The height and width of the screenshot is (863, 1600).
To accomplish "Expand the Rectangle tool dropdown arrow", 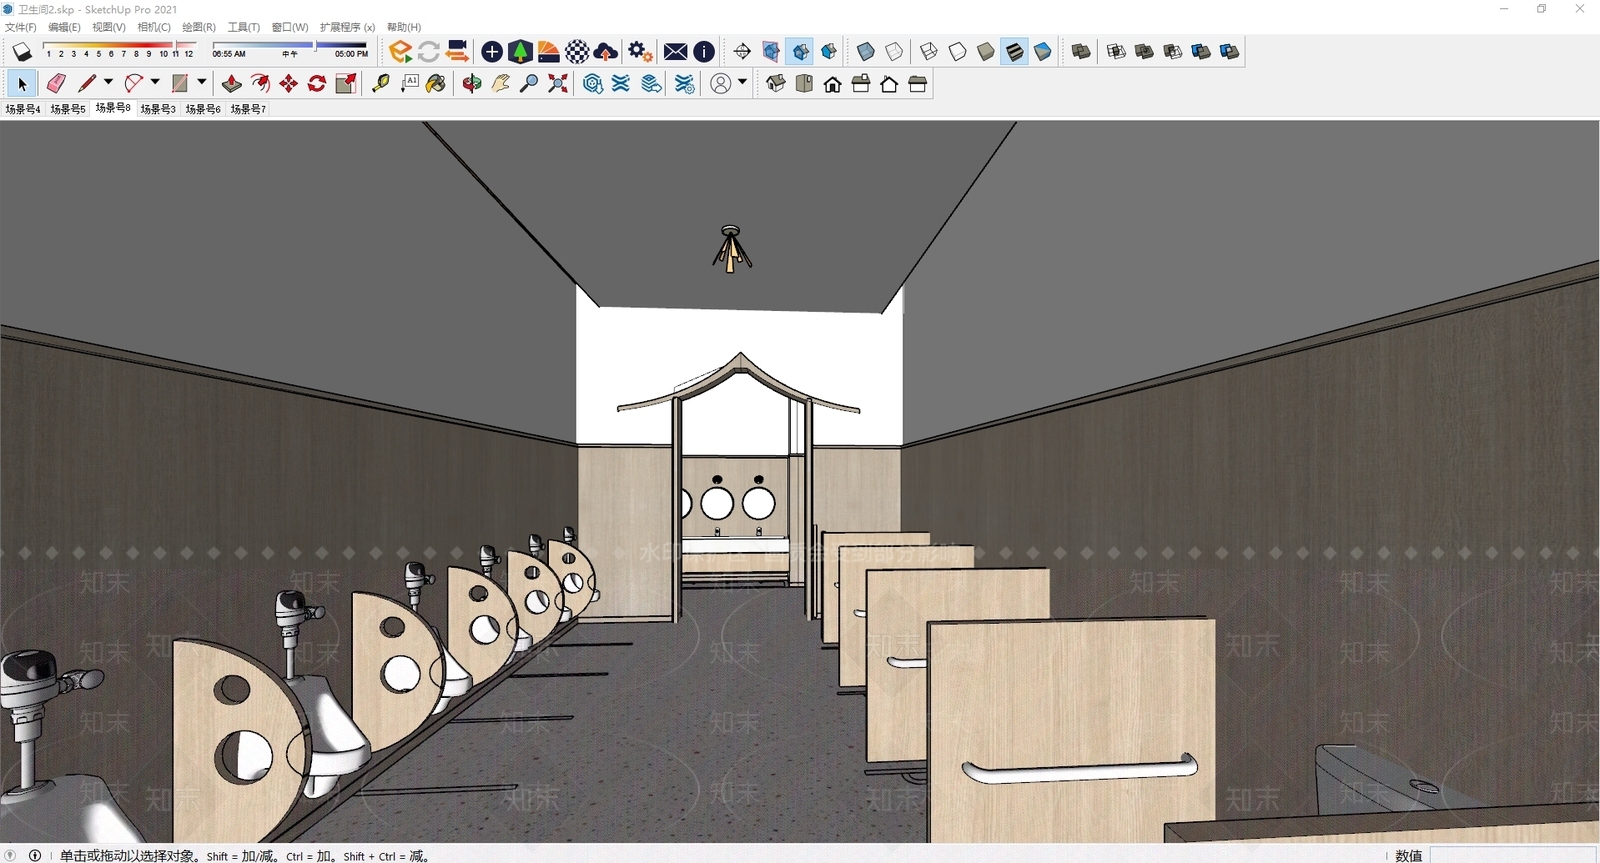I will click(201, 83).
